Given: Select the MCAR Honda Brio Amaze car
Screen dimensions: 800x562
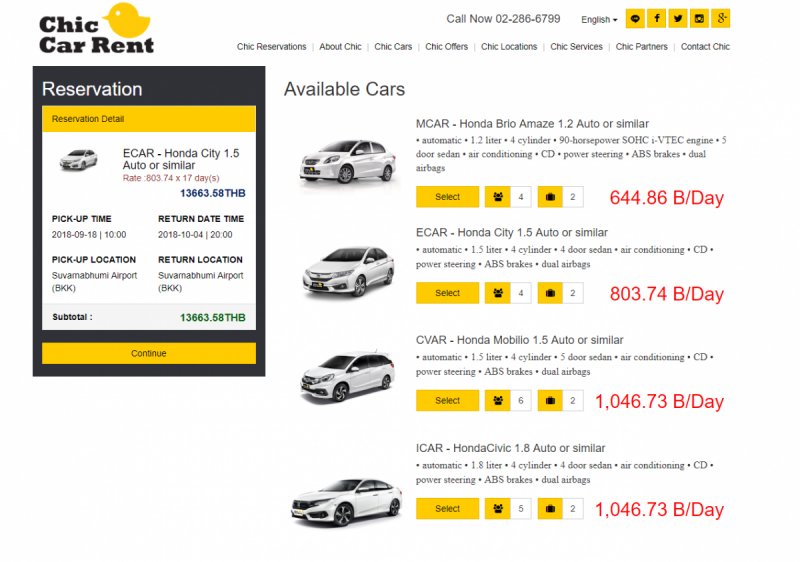Looking at the screenshot, I should pyautogui.click(x=447, y=197).
